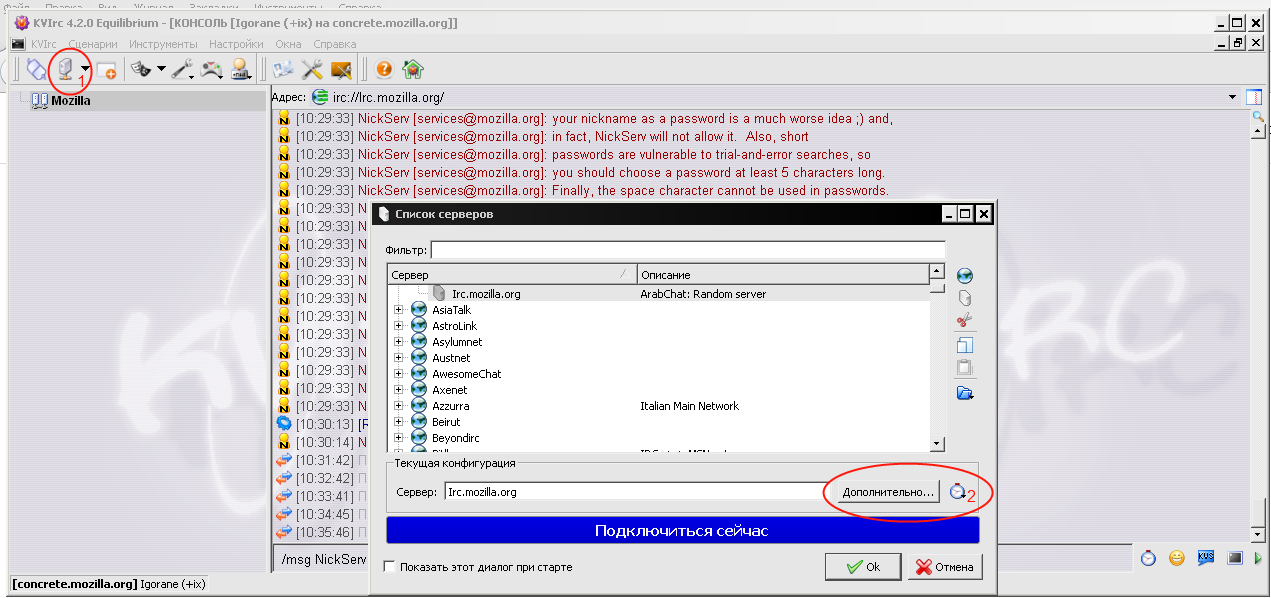Click the ID card toolbar icon
Viewport: 1271px width, 598px height.
click(283, 69)
